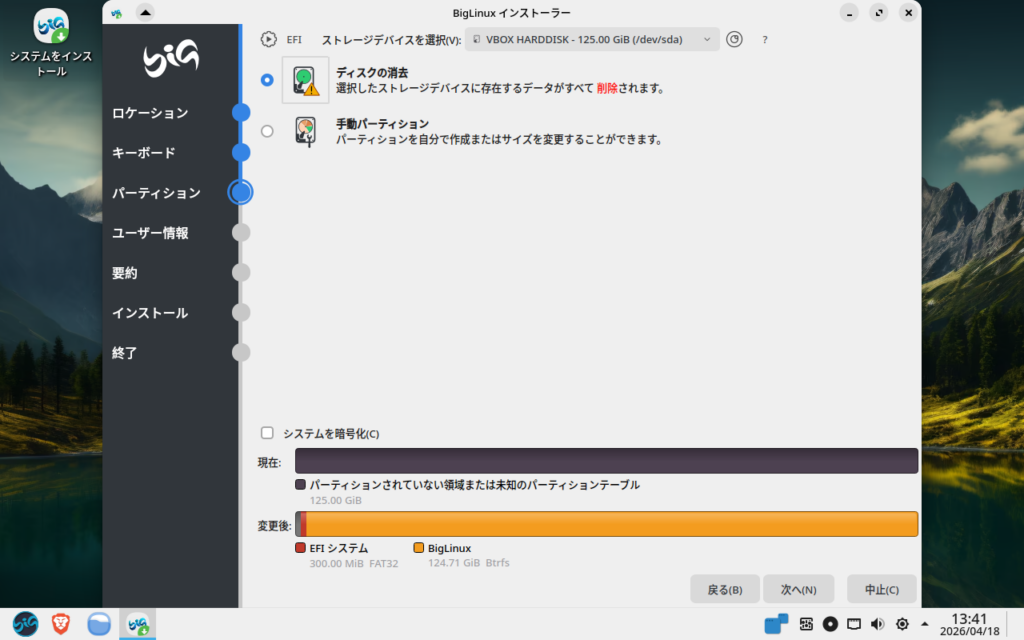
Task: Click the circular icon right of the storage dropdown
Action: point(735,40)
